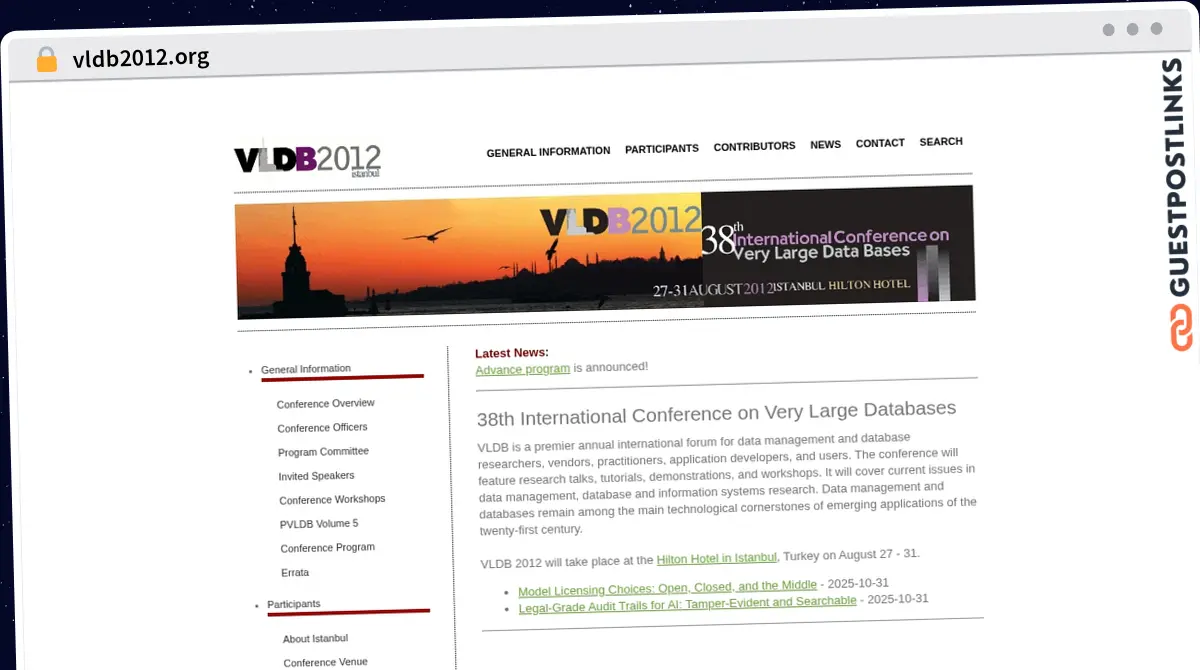Click the Latest News label
Screen dimensions: 1200x670
(512, 353)
